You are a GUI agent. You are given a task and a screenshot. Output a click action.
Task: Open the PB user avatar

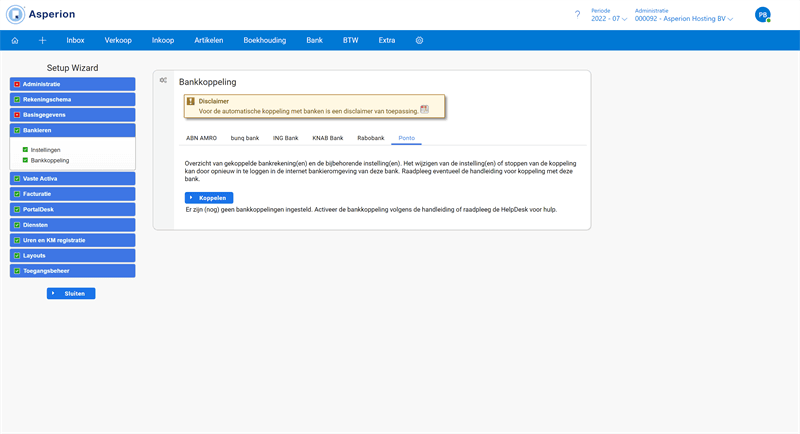763,15
